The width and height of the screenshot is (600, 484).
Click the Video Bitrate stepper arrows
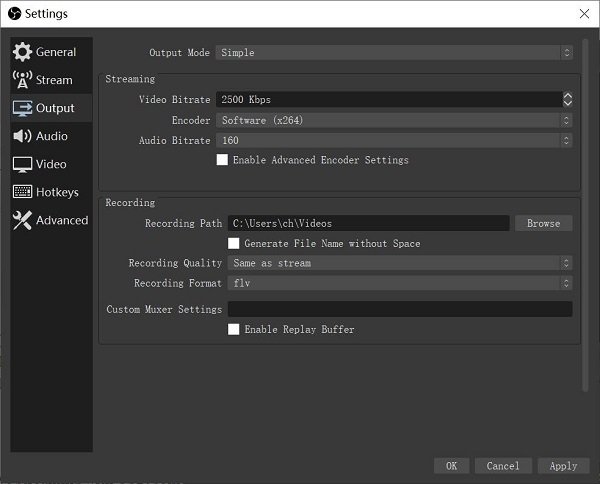(x=567, y=100)
